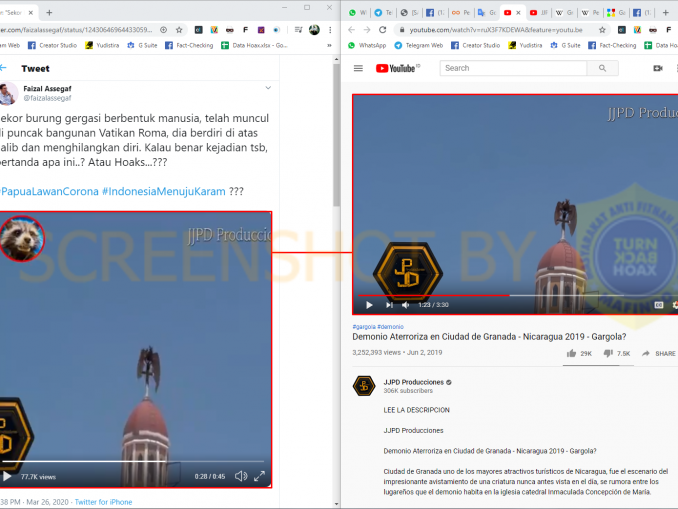678x509 pixels.
Task: Play the YouTube video
Action: (369, 305)
